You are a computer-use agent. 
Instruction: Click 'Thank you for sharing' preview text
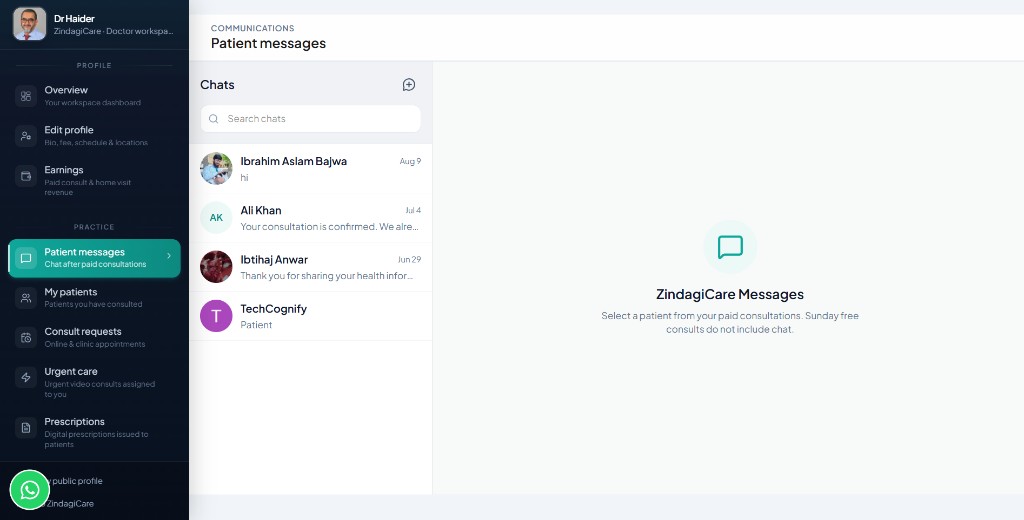(327, 276)
